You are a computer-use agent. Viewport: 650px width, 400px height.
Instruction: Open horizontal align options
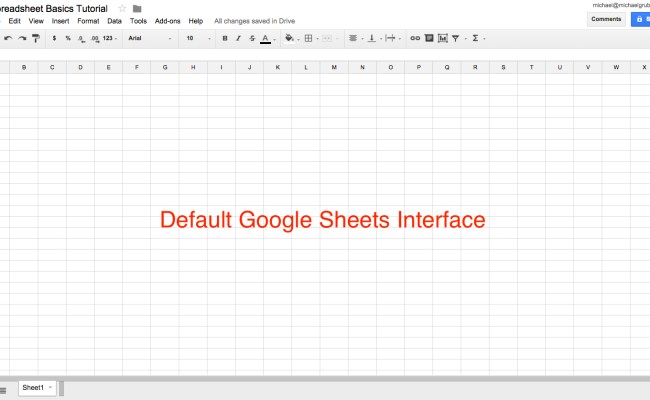click(x=353, y=38)
